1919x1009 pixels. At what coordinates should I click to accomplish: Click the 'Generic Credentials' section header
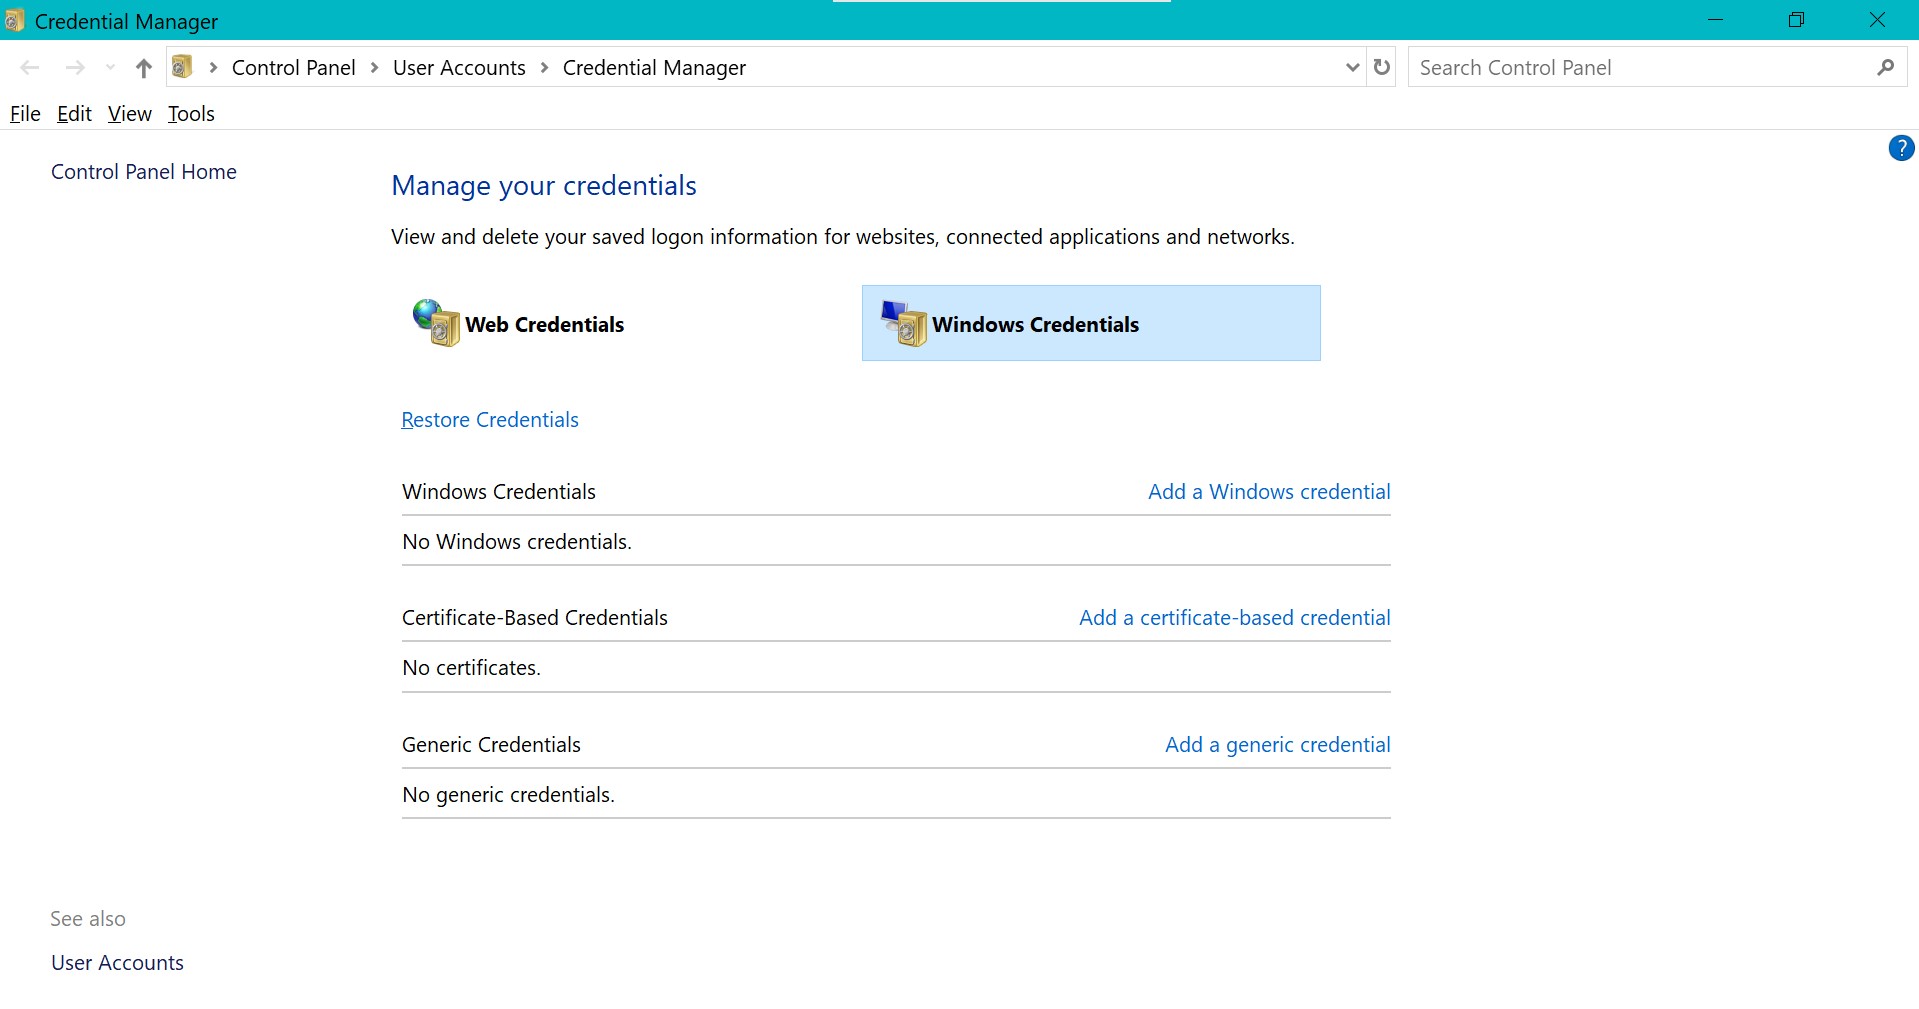(491, 745)
